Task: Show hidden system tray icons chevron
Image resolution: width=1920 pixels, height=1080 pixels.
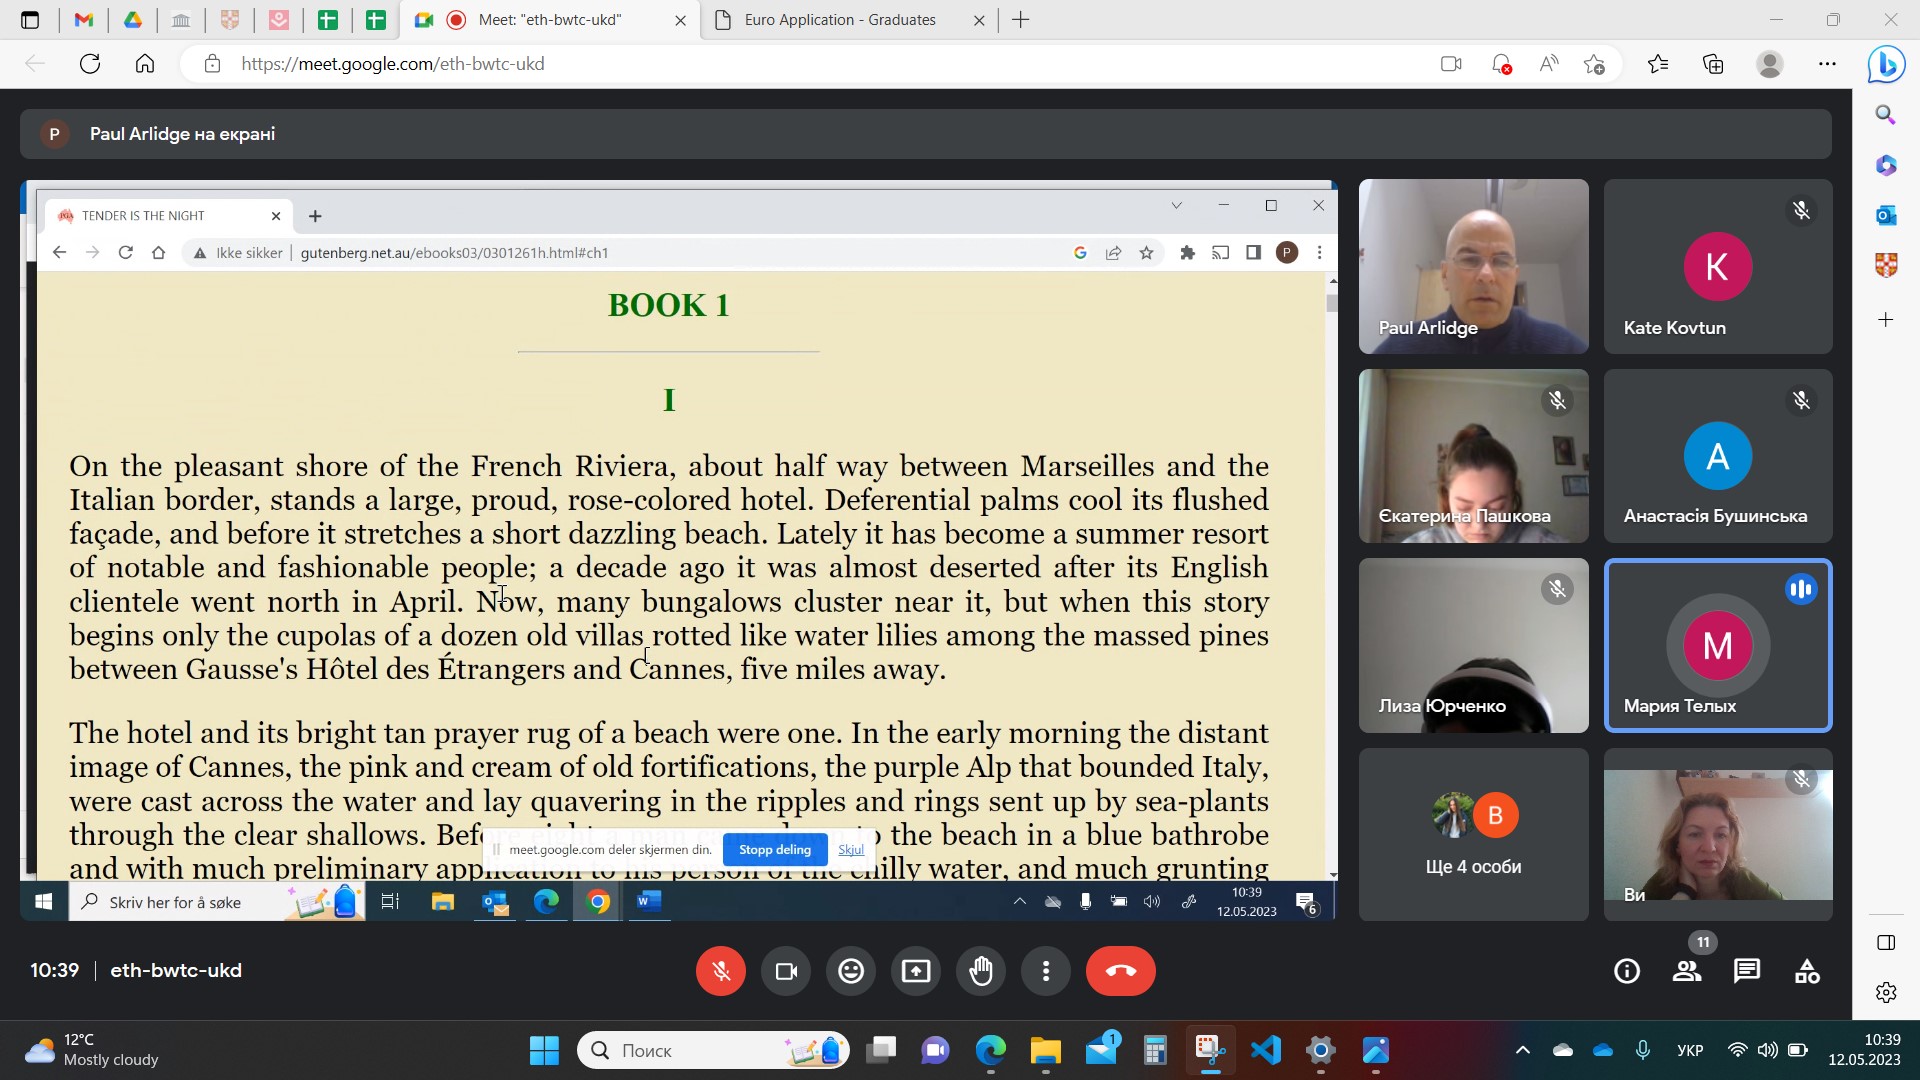Action: pyautogui.click(x=1523, y=1051)
